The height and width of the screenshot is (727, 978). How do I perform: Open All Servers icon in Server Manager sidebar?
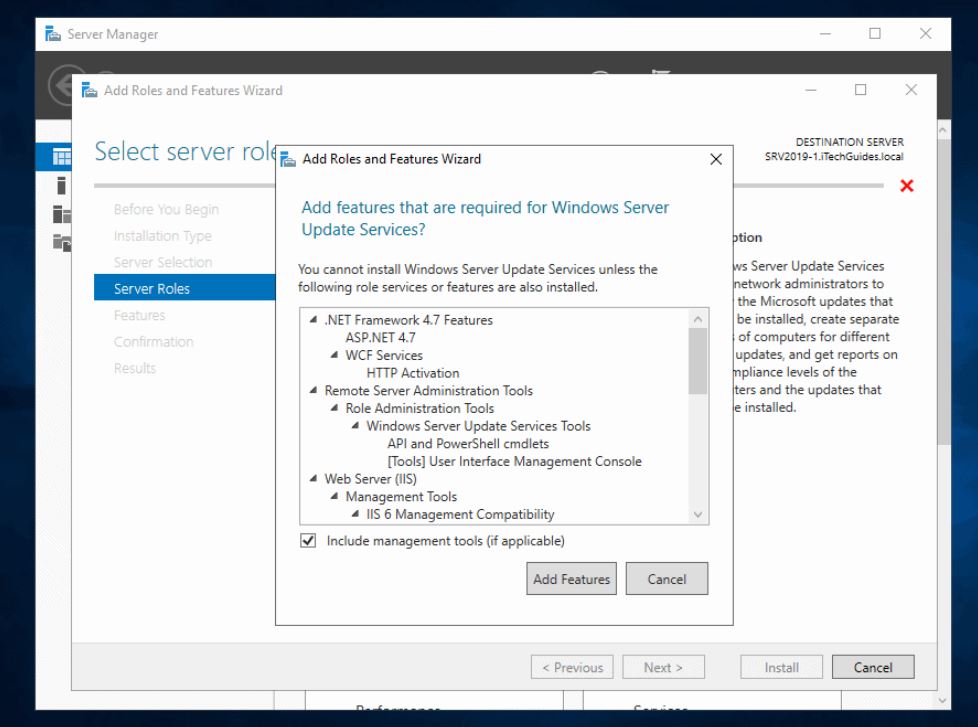click(x=62, y=214)
